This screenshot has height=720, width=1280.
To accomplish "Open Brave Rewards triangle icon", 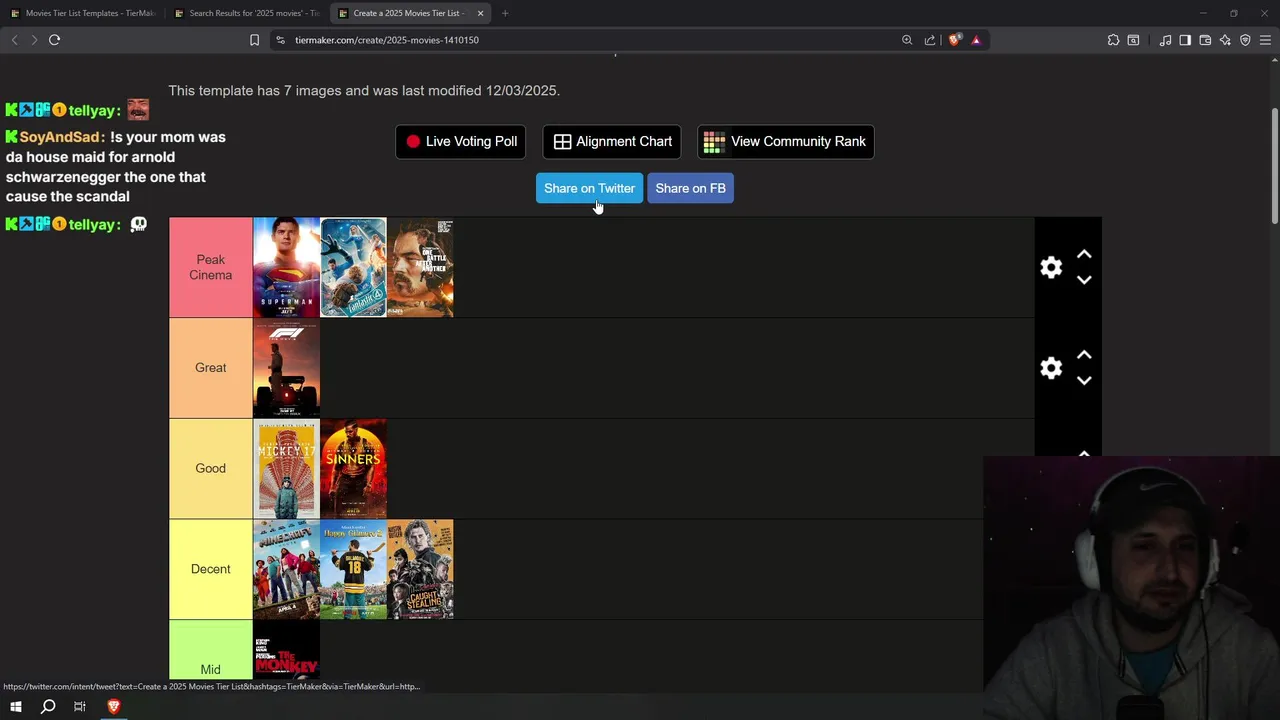I will pos(976,40).
